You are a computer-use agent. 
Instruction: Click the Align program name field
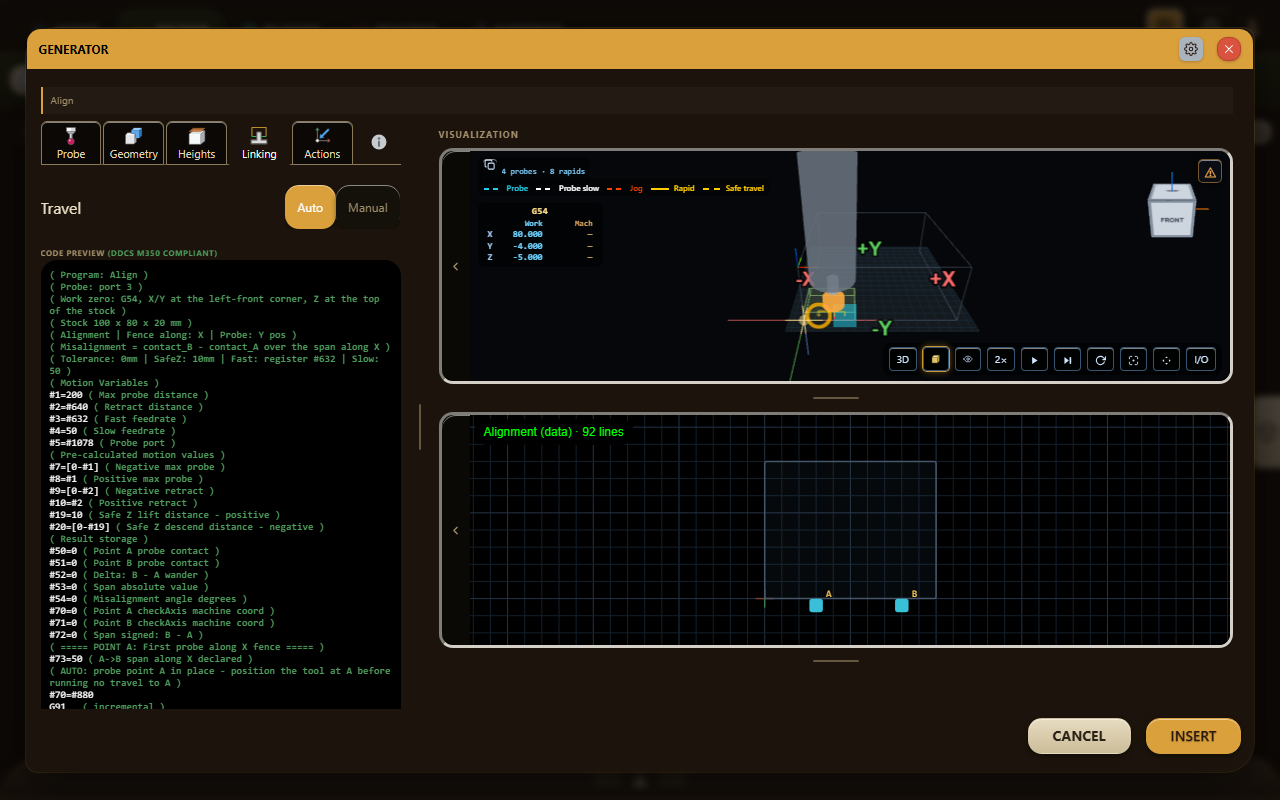coord(637,100)
